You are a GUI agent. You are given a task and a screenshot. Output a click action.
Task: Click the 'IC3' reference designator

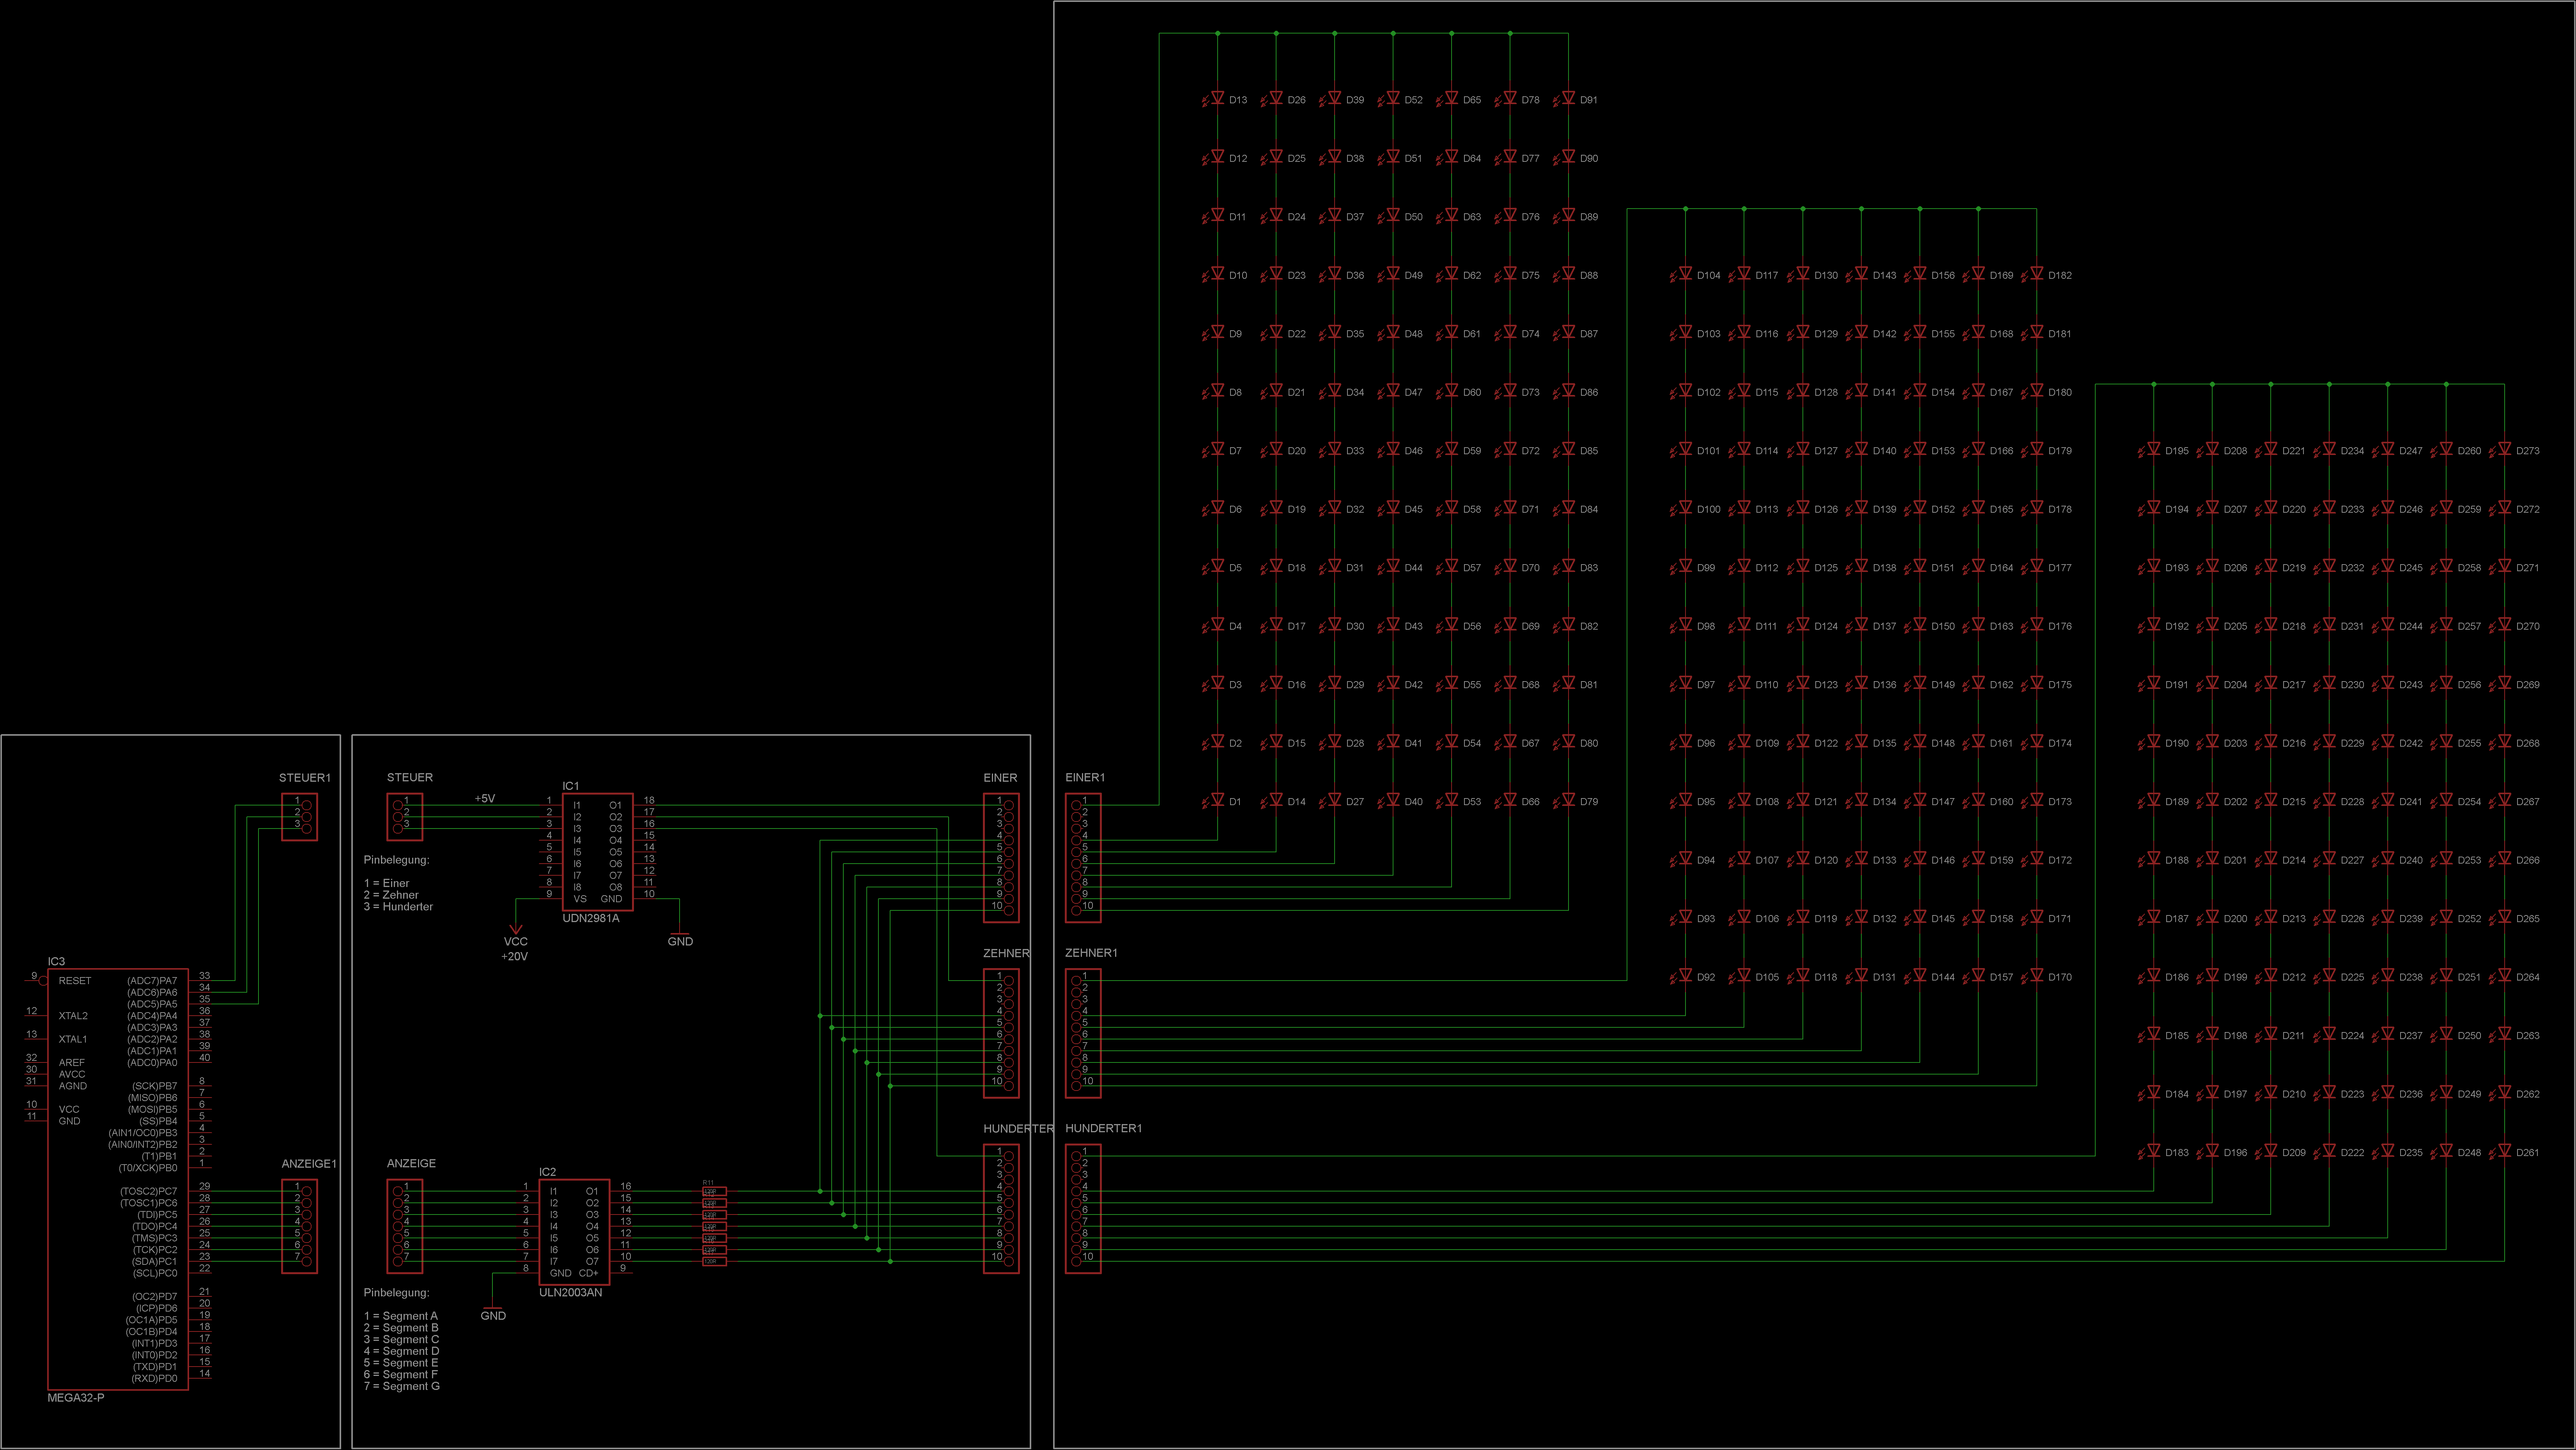(x=56, y=961)
